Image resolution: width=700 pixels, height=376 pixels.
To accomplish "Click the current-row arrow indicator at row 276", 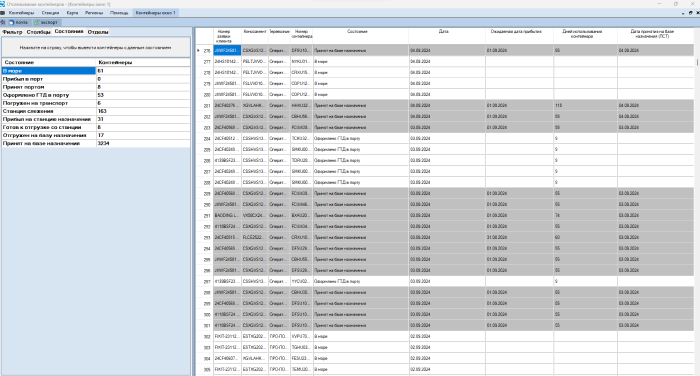I will tap(198, 50).
